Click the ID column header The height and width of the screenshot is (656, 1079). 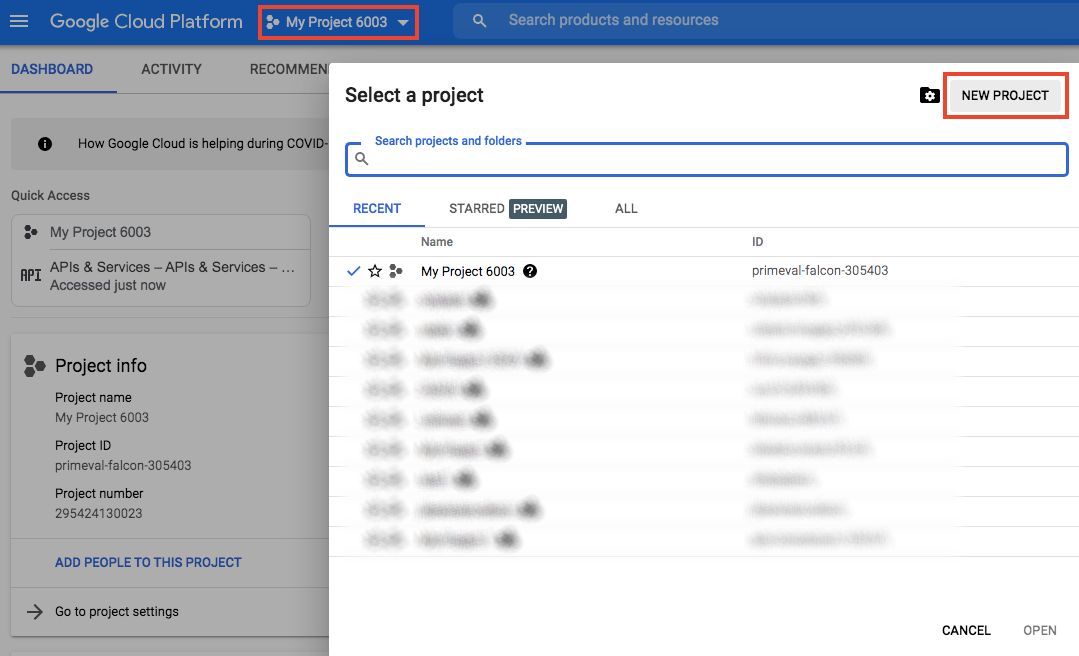point(757,242)
